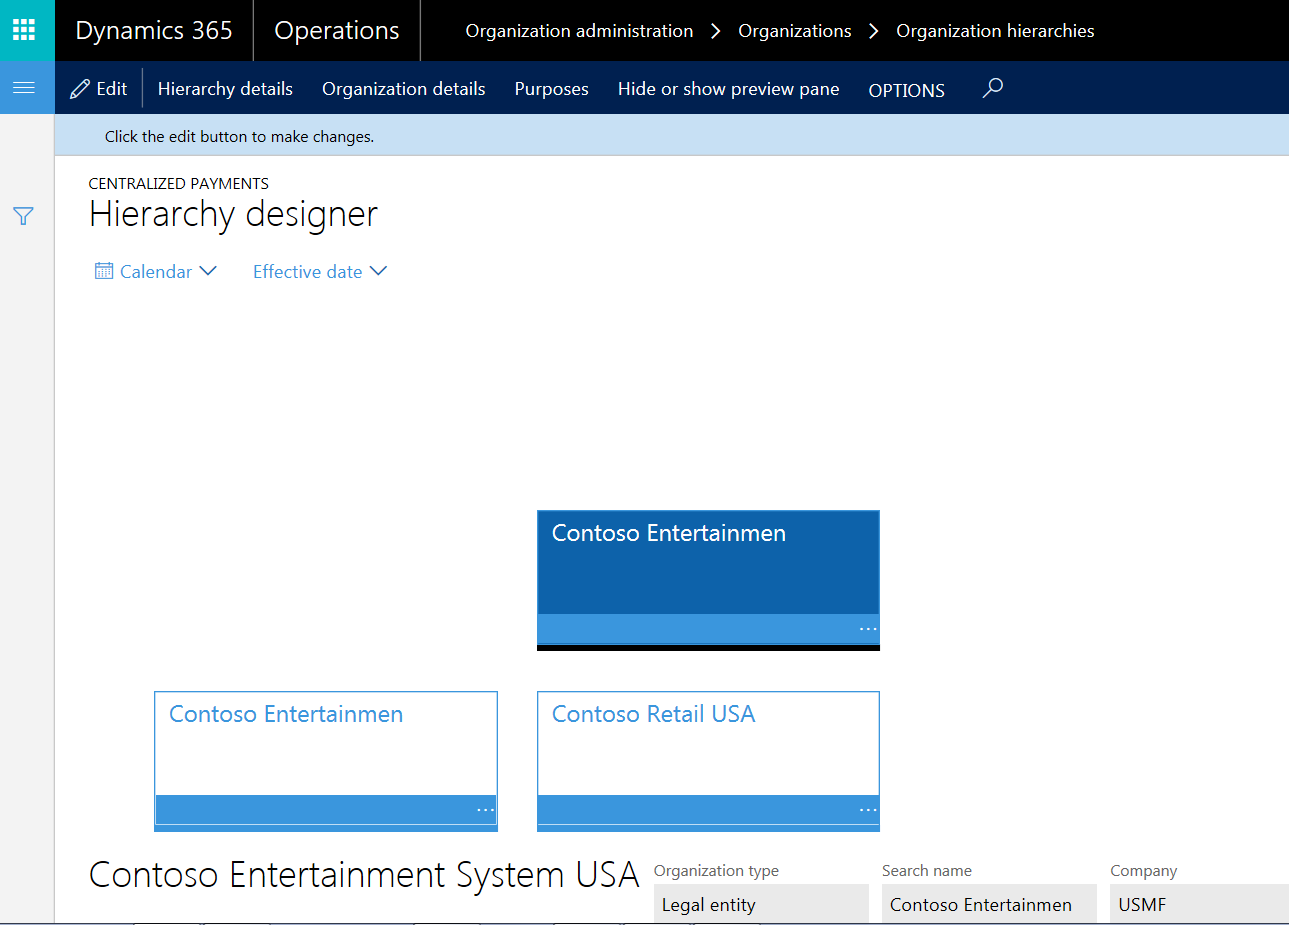Screen dimensions: 1289x925
Task: Open Hierarchy details
Action: pyautogui.click(x=225, y=89)
